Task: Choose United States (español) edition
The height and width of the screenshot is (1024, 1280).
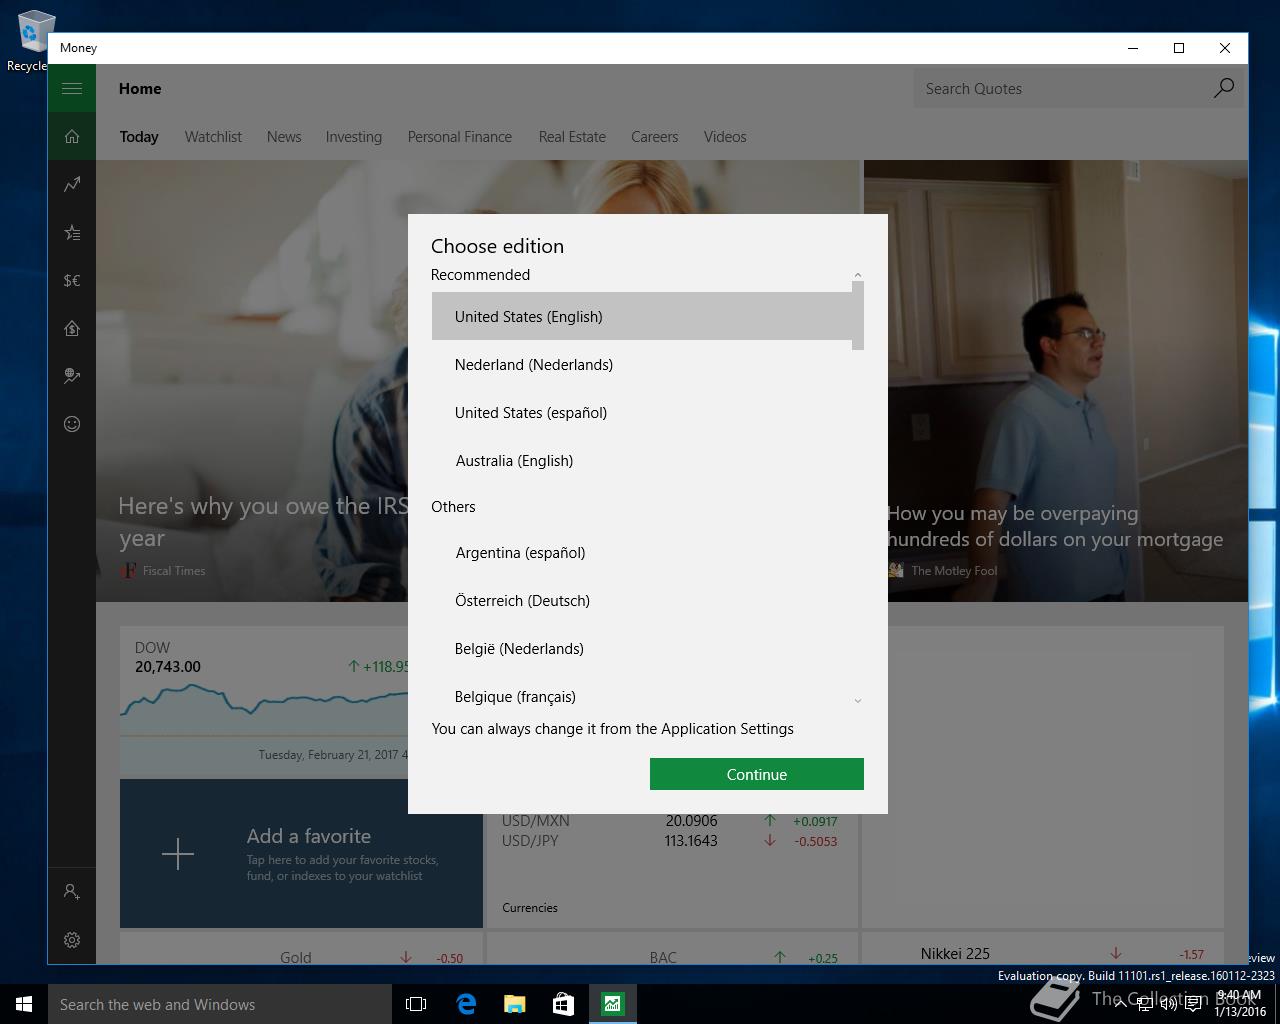Action: [641, 412]
